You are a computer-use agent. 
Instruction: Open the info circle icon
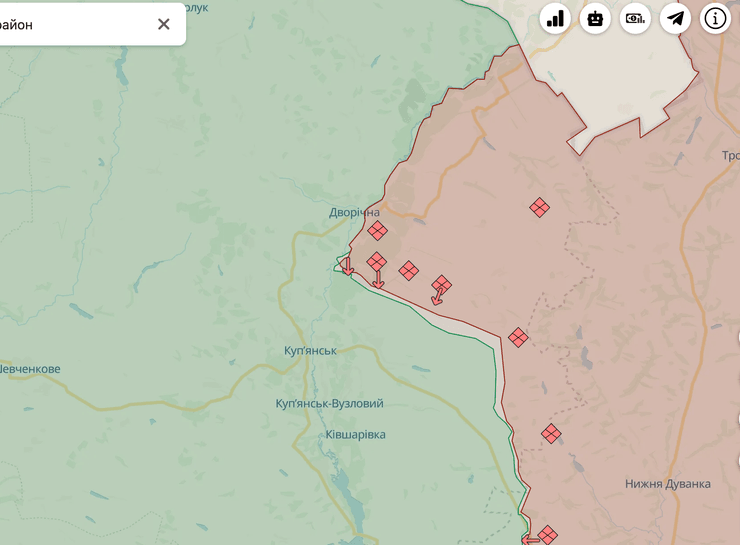(x=715, y=18)
